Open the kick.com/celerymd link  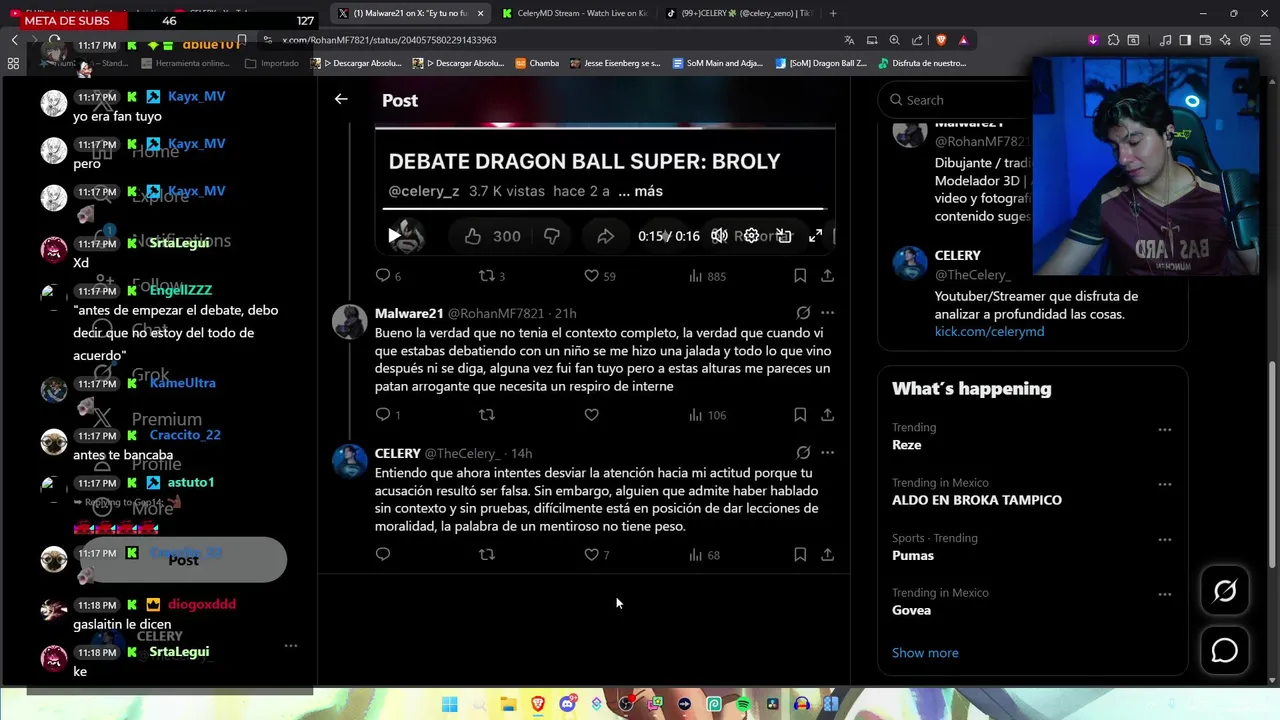tap(989, 331)
